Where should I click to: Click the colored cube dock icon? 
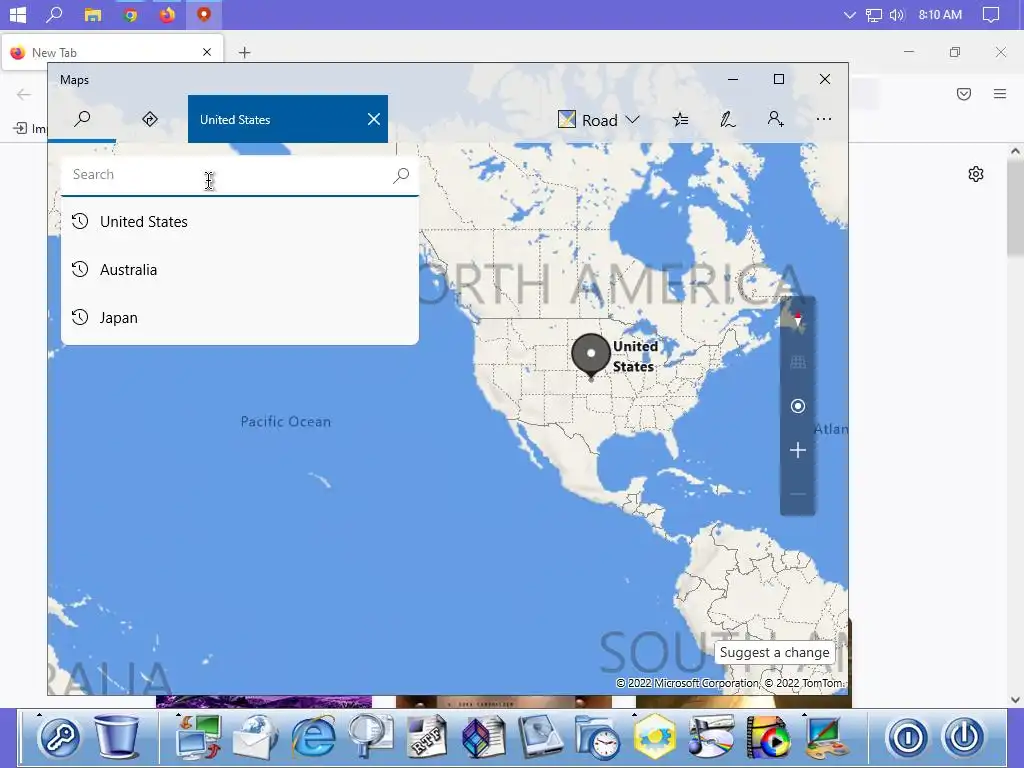click(484, 737)
